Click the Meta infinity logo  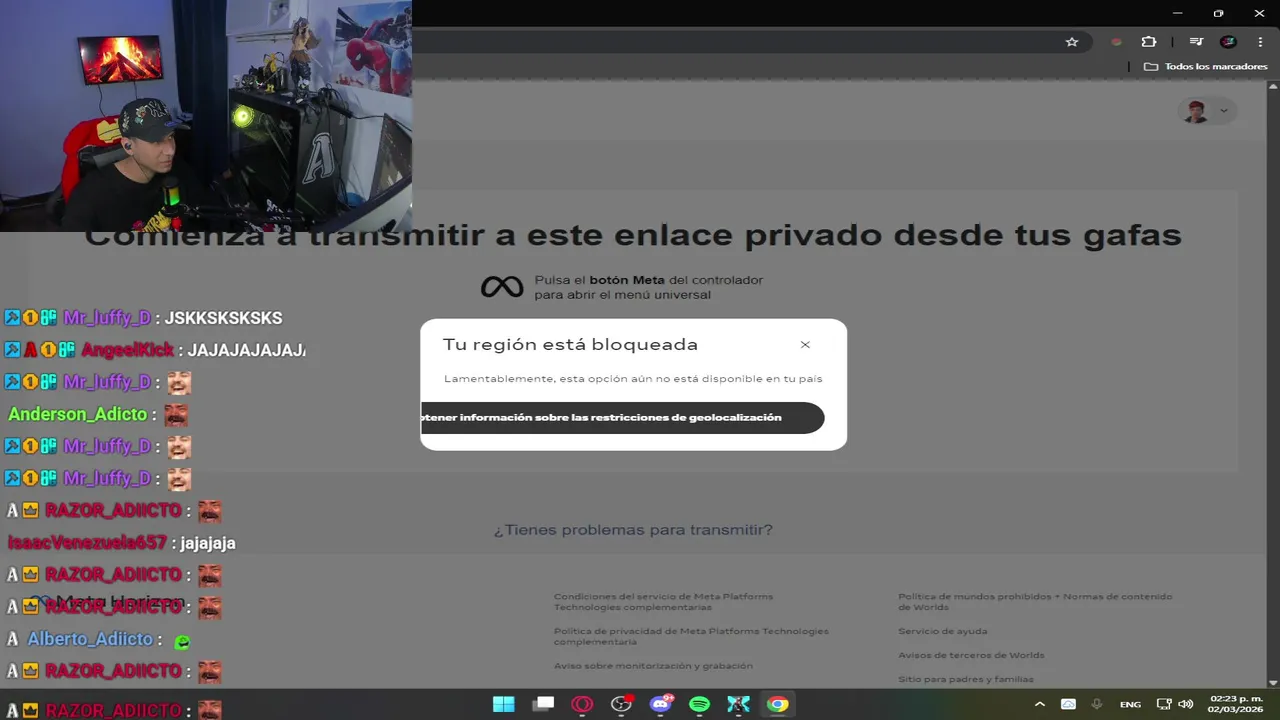502,287
